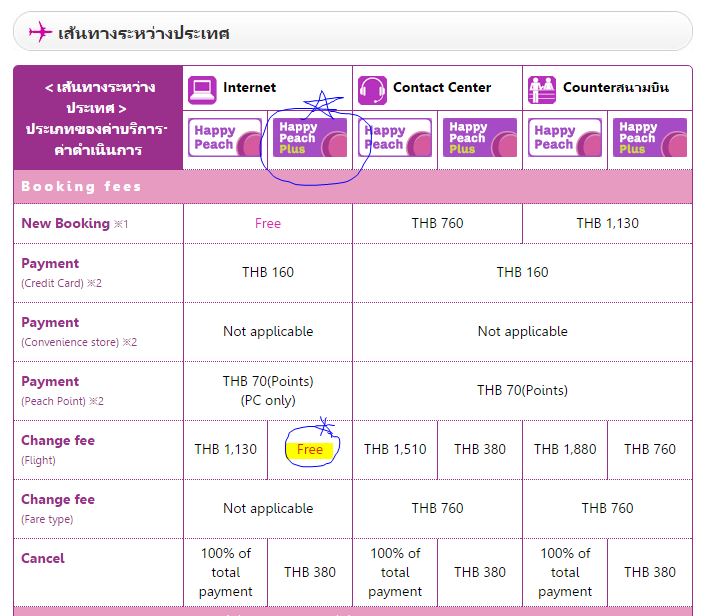Screen dimensions: 717x616
Task: Click THB 1,510 flight change fee
Action: click(x=395, y=450)
